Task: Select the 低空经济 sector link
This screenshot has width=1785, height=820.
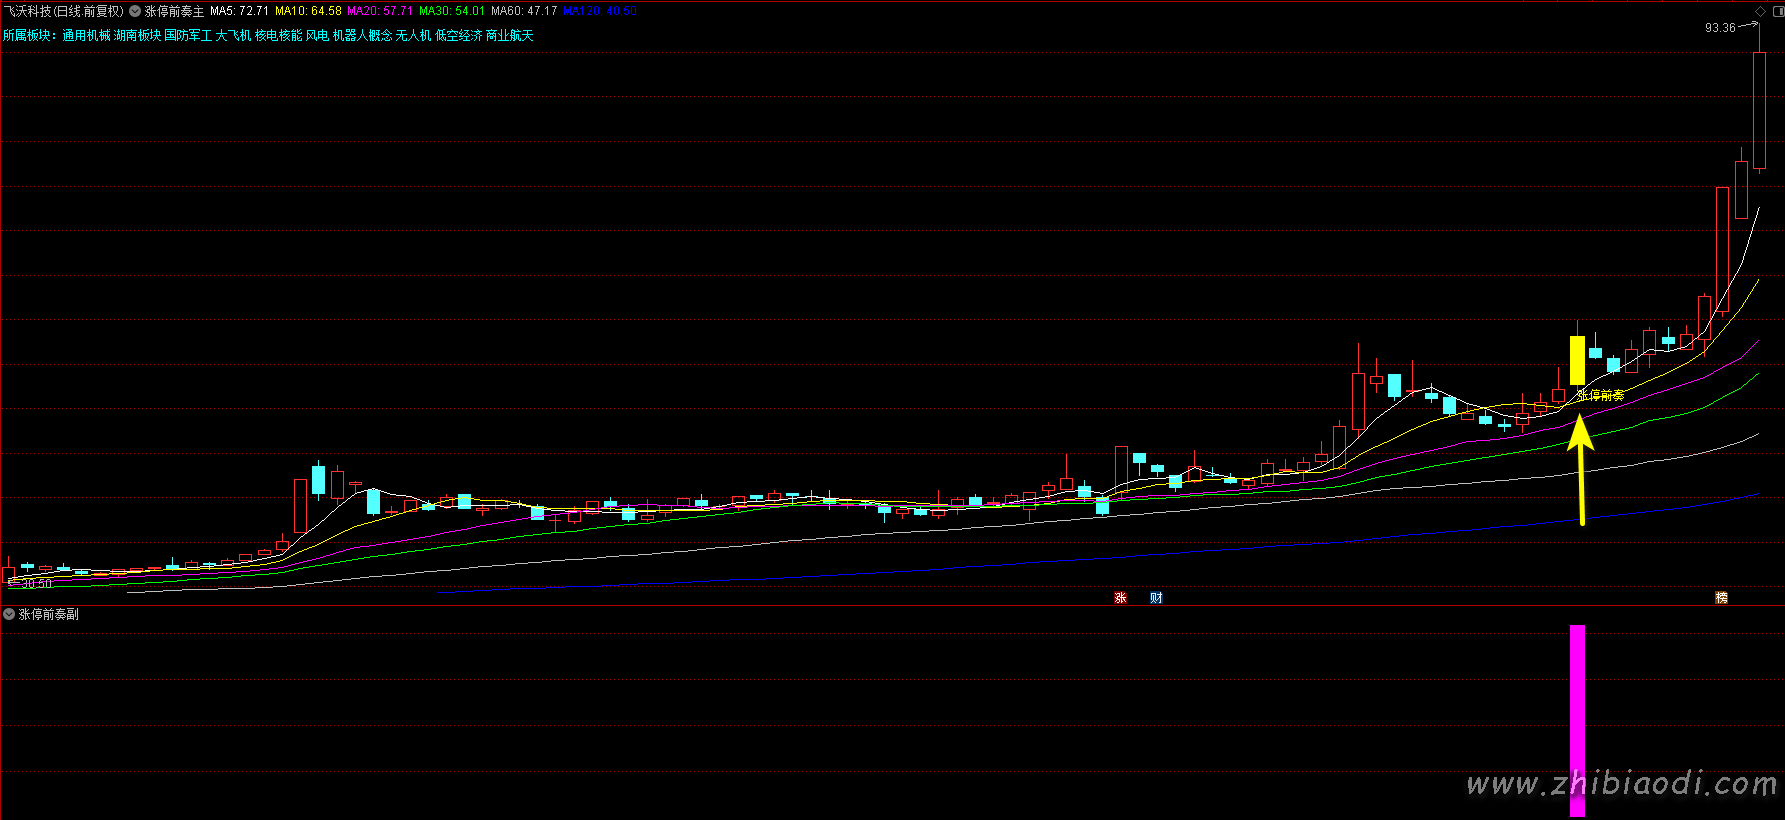Action: click(458, 35)
